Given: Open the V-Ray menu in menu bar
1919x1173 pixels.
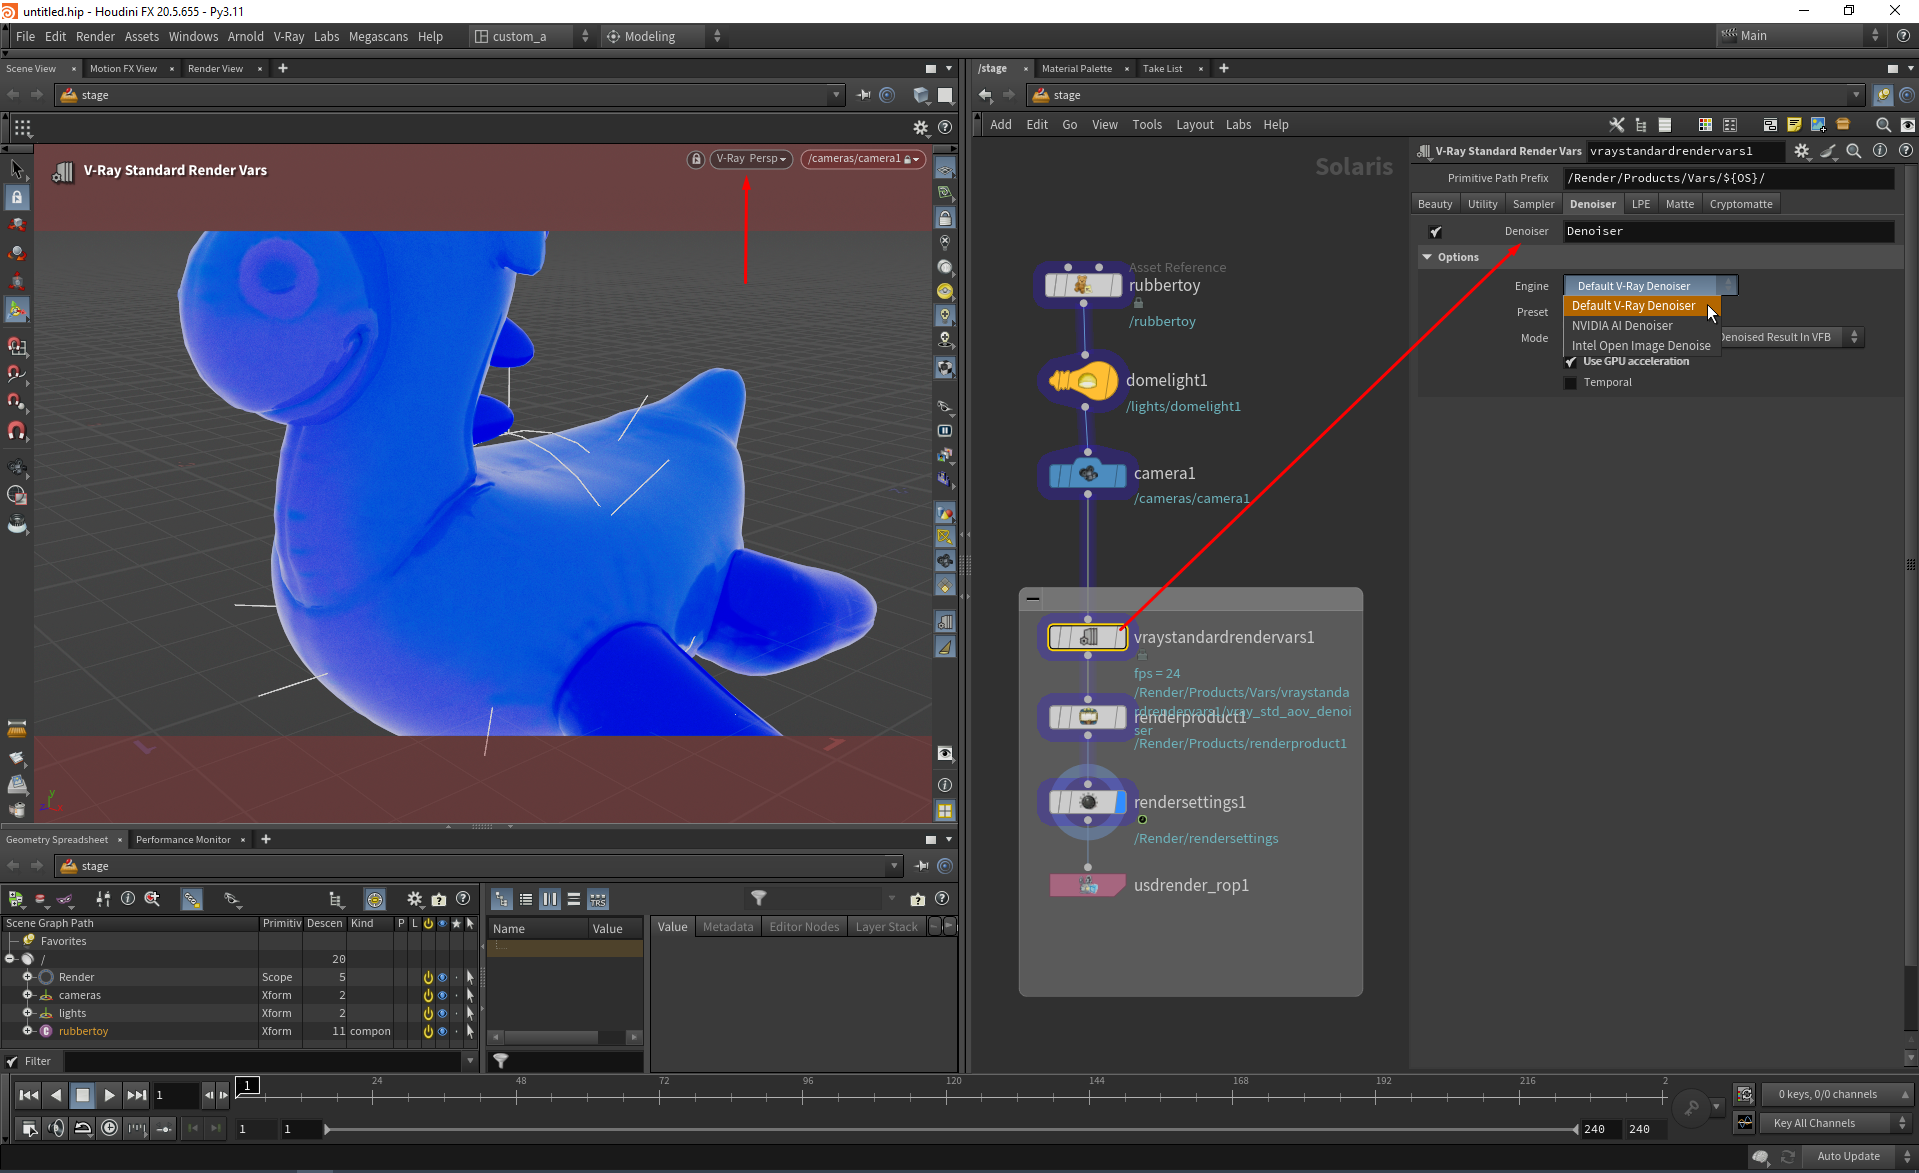Looking at the screenshot, I should click(289, 37).
